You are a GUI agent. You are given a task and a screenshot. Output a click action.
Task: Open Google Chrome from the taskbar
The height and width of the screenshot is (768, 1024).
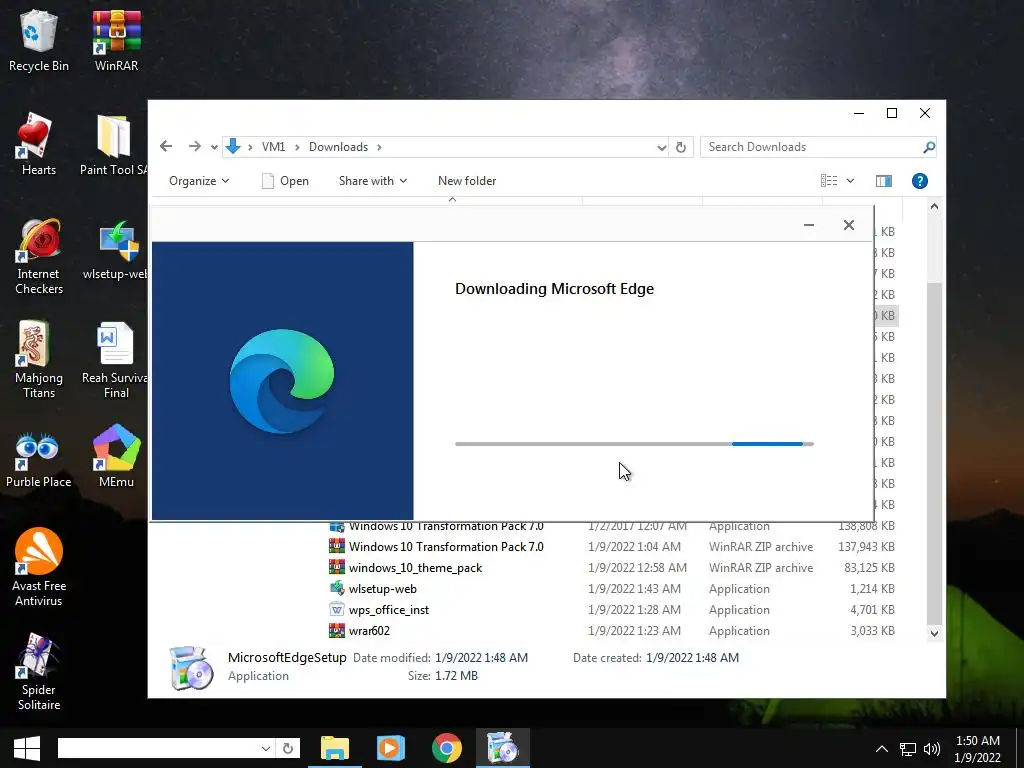(x=447, y=748)
